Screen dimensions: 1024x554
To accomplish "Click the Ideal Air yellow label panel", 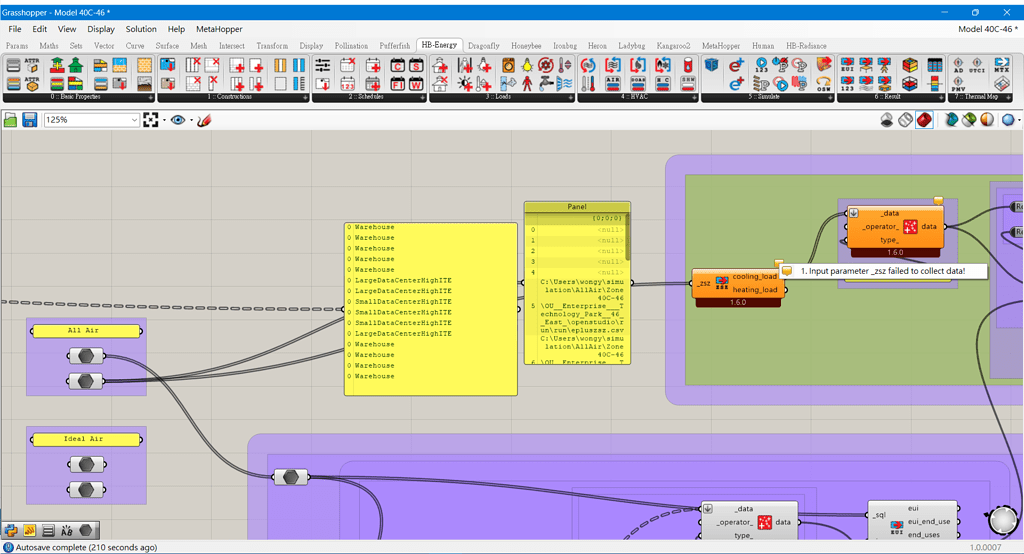I will pos(86,439).
